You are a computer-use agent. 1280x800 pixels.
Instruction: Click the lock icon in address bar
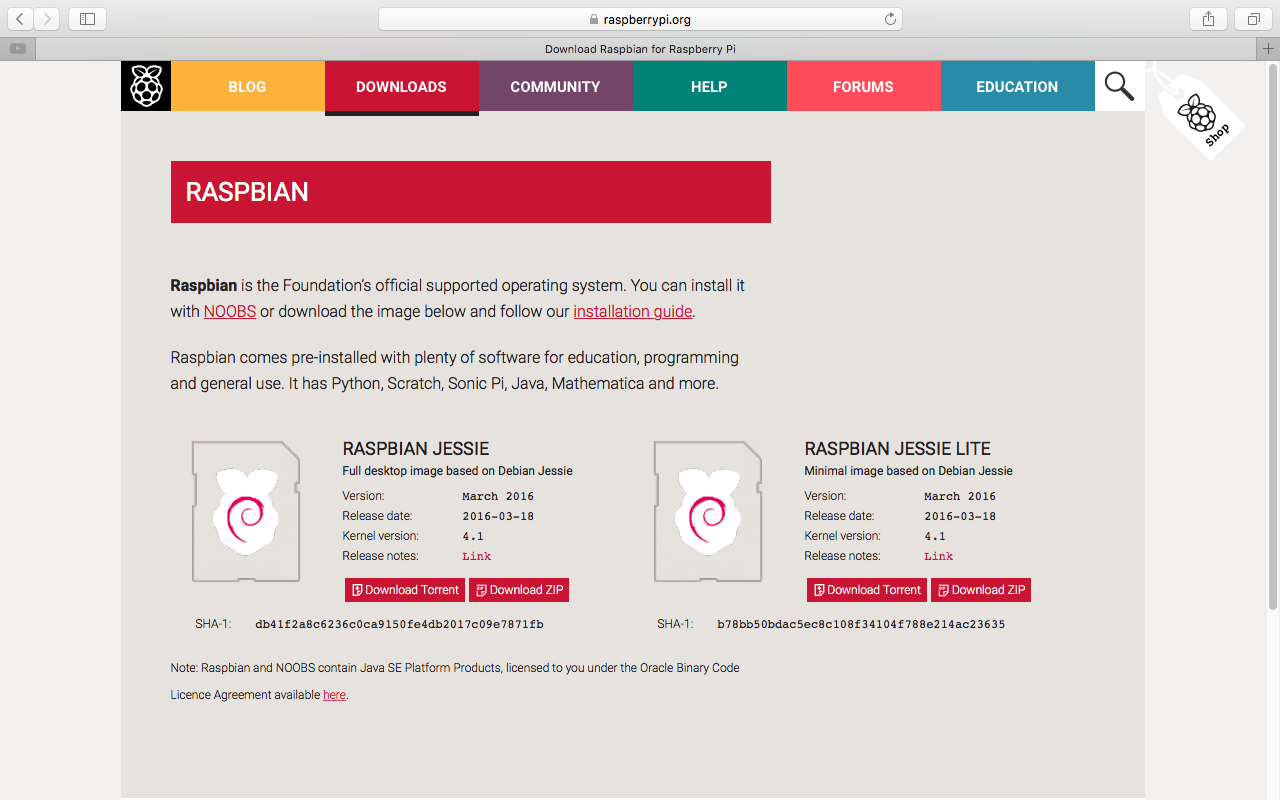(x=594, y=19)
